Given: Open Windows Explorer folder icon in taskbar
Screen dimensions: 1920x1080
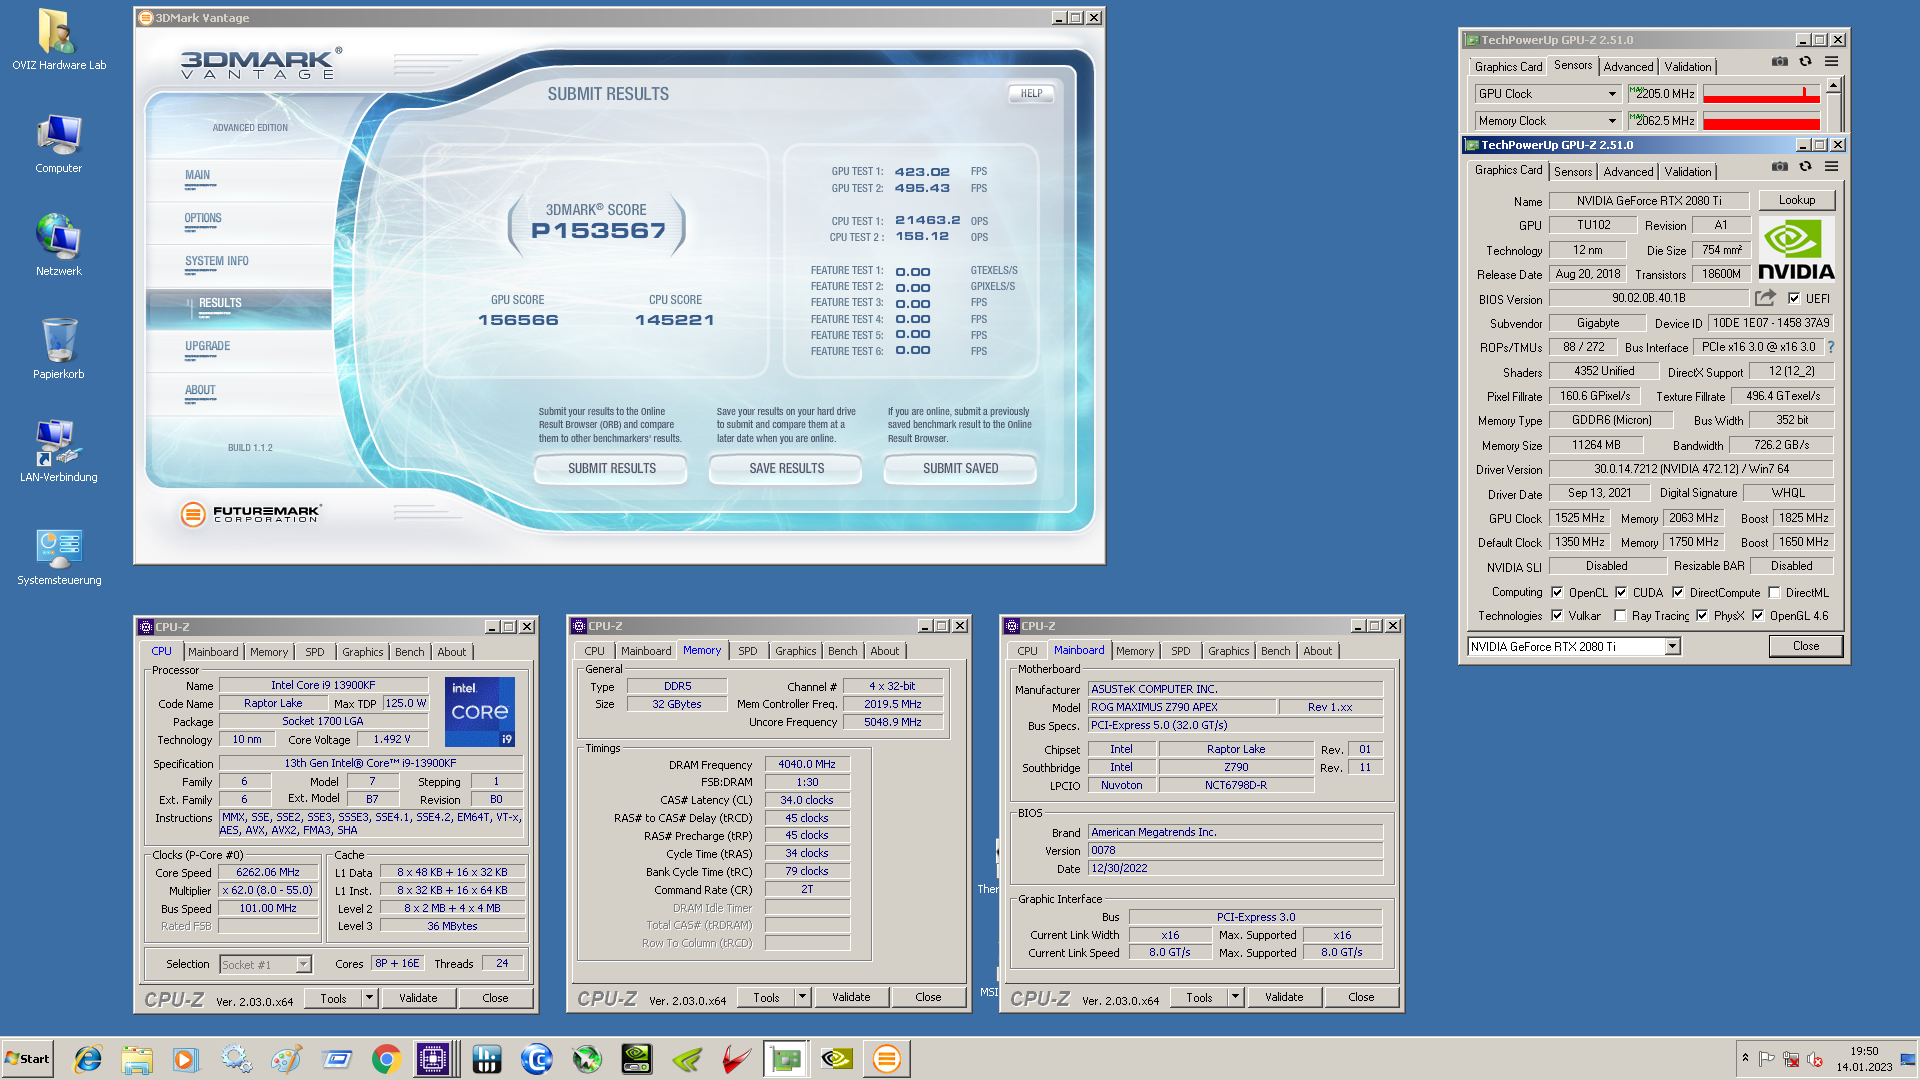Looking at the screenshot, I should pos(137,1059).
